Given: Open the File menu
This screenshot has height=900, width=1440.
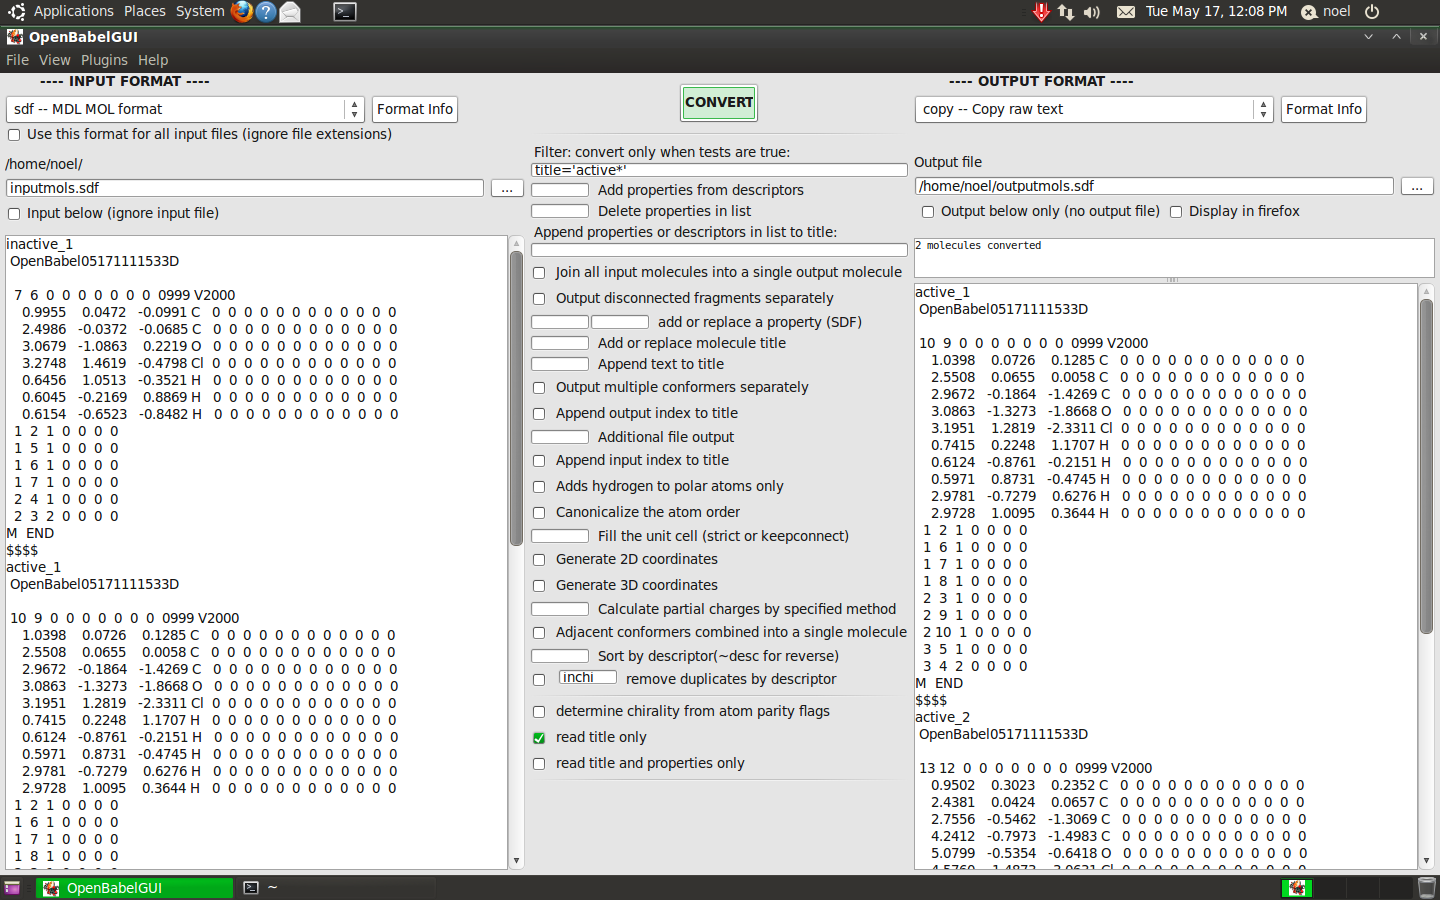Looking at the screenshot, I should (17, 60).
